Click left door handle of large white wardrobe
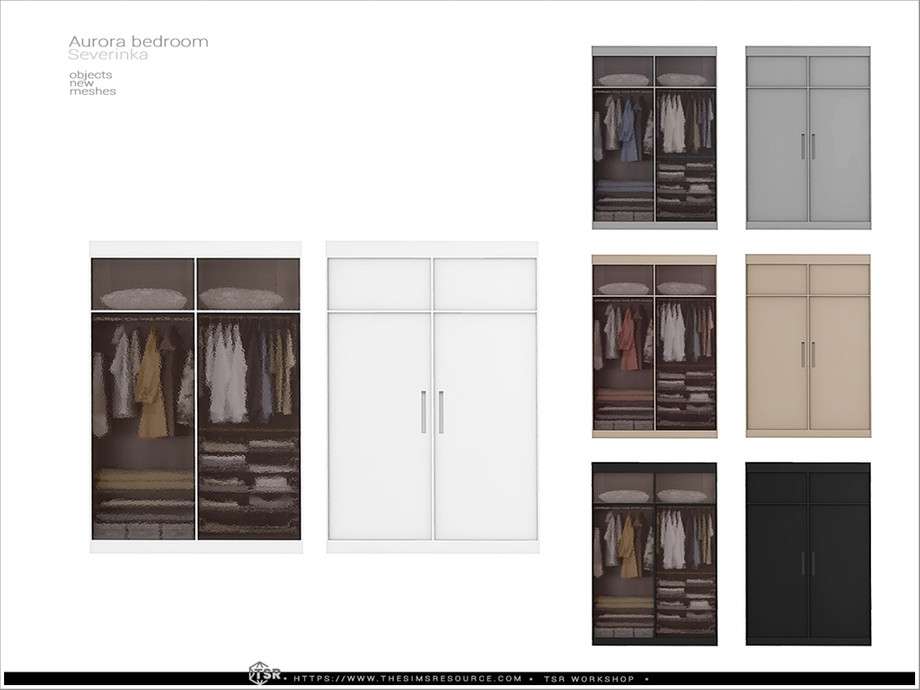 [425, 411]
